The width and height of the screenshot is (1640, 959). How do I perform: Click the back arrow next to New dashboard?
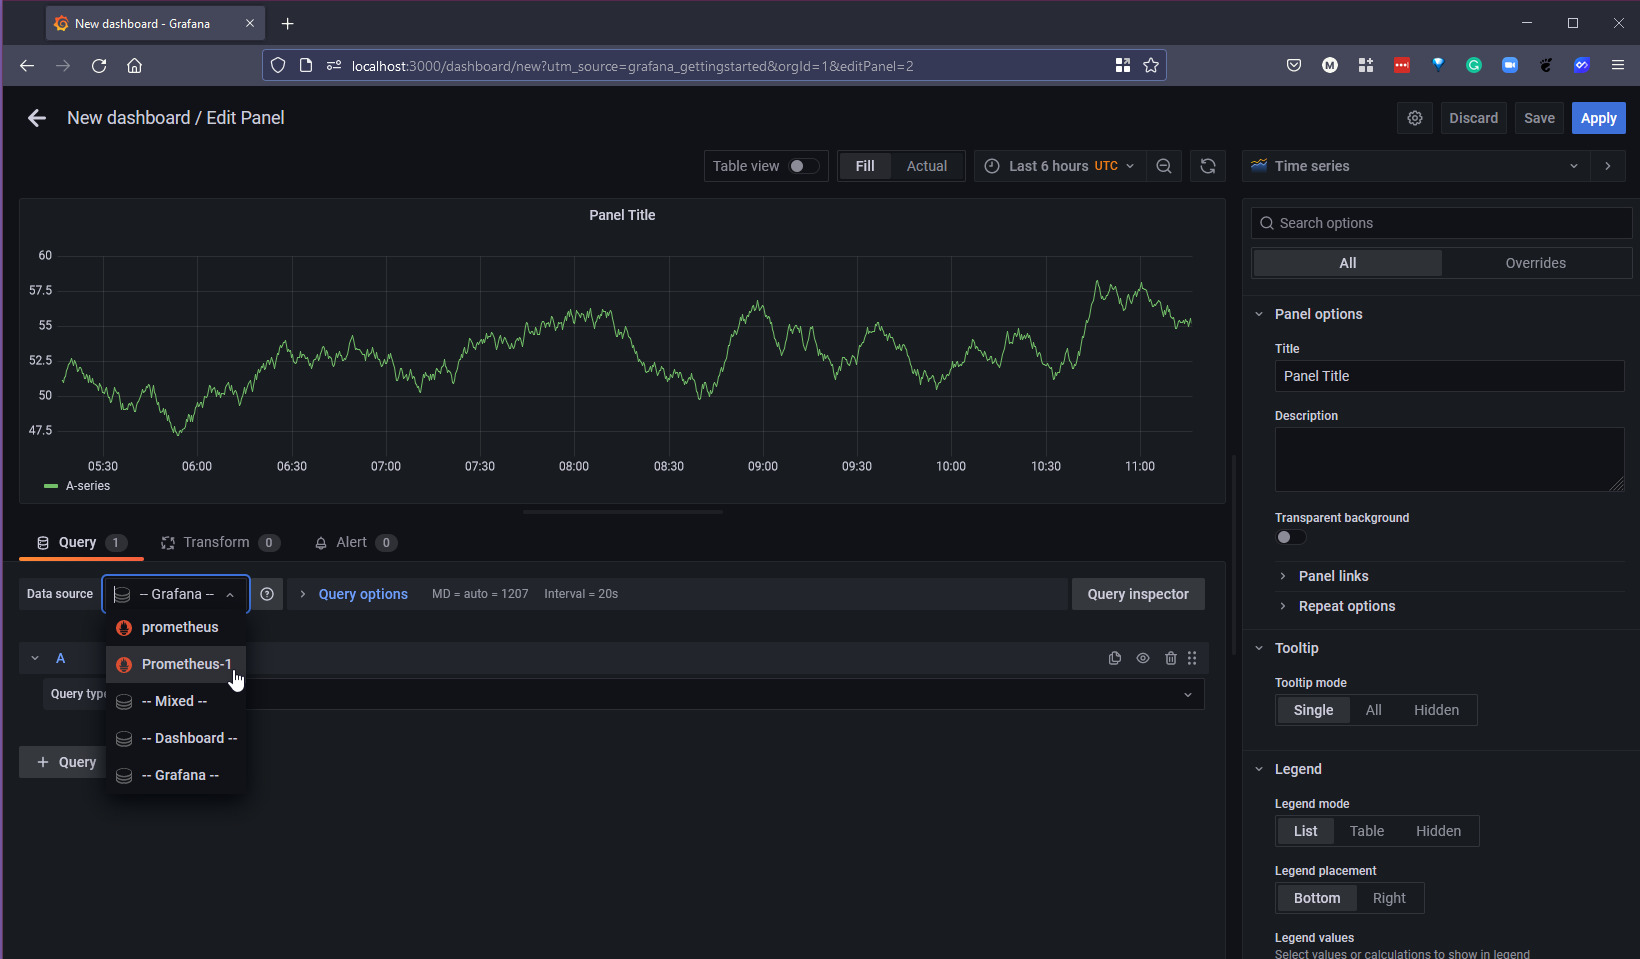[x=37, y=118]
